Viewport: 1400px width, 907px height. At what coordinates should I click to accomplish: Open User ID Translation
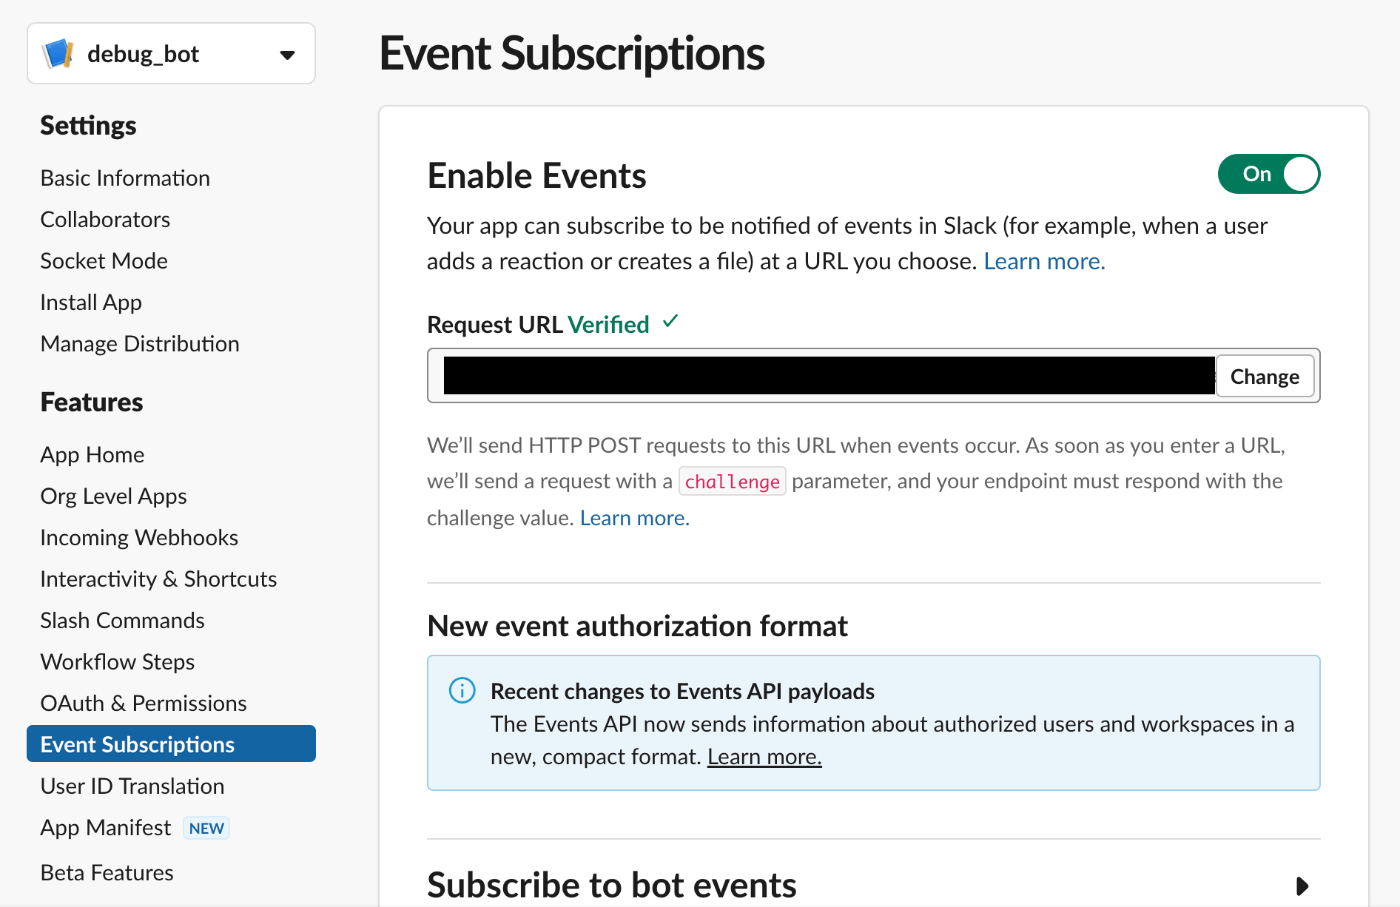(x=132, y=787)
